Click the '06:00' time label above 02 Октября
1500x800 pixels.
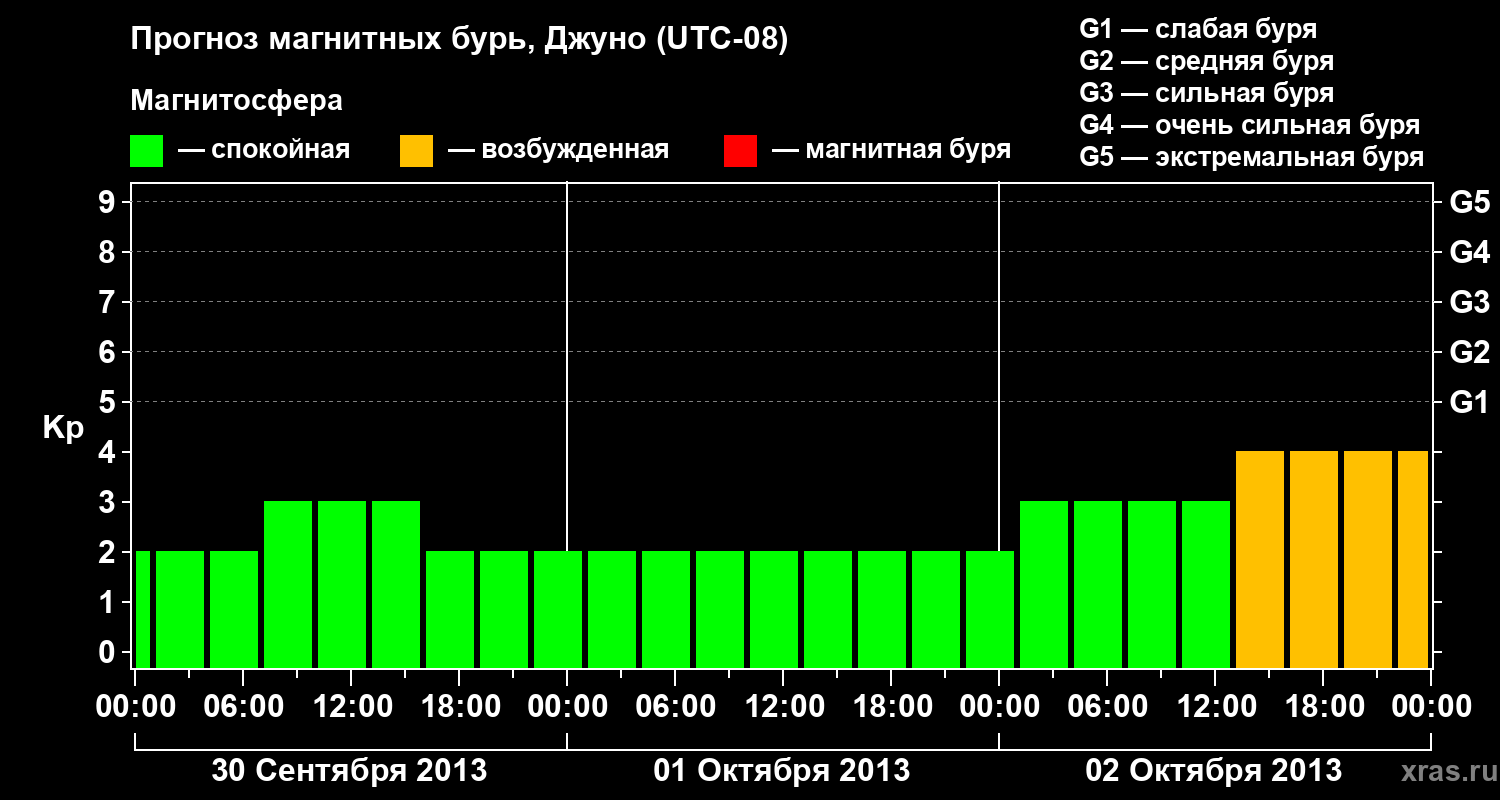[1107, 706]
